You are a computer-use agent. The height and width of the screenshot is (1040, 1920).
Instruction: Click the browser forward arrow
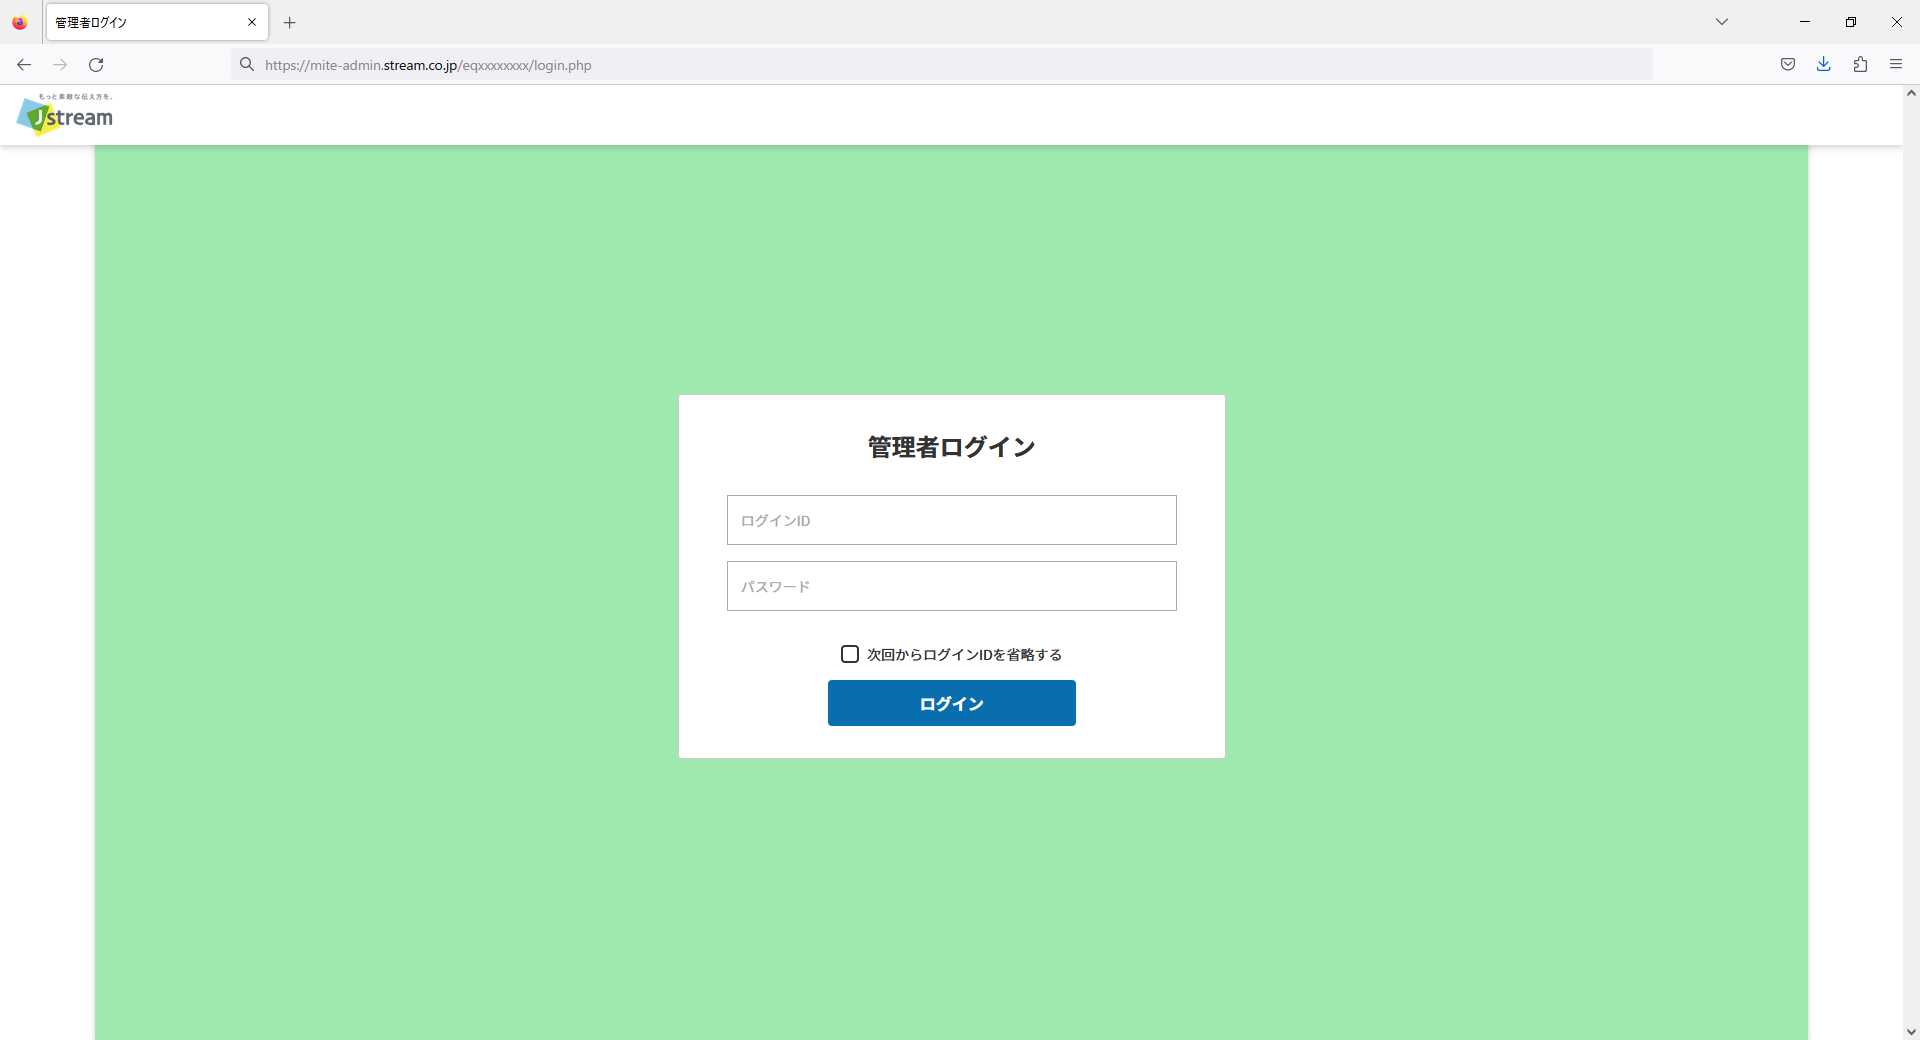tap(60, 65)
